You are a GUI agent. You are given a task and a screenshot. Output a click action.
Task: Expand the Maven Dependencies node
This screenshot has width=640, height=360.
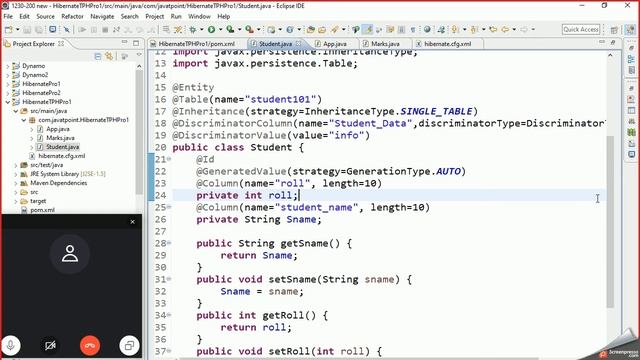[16, 183]
